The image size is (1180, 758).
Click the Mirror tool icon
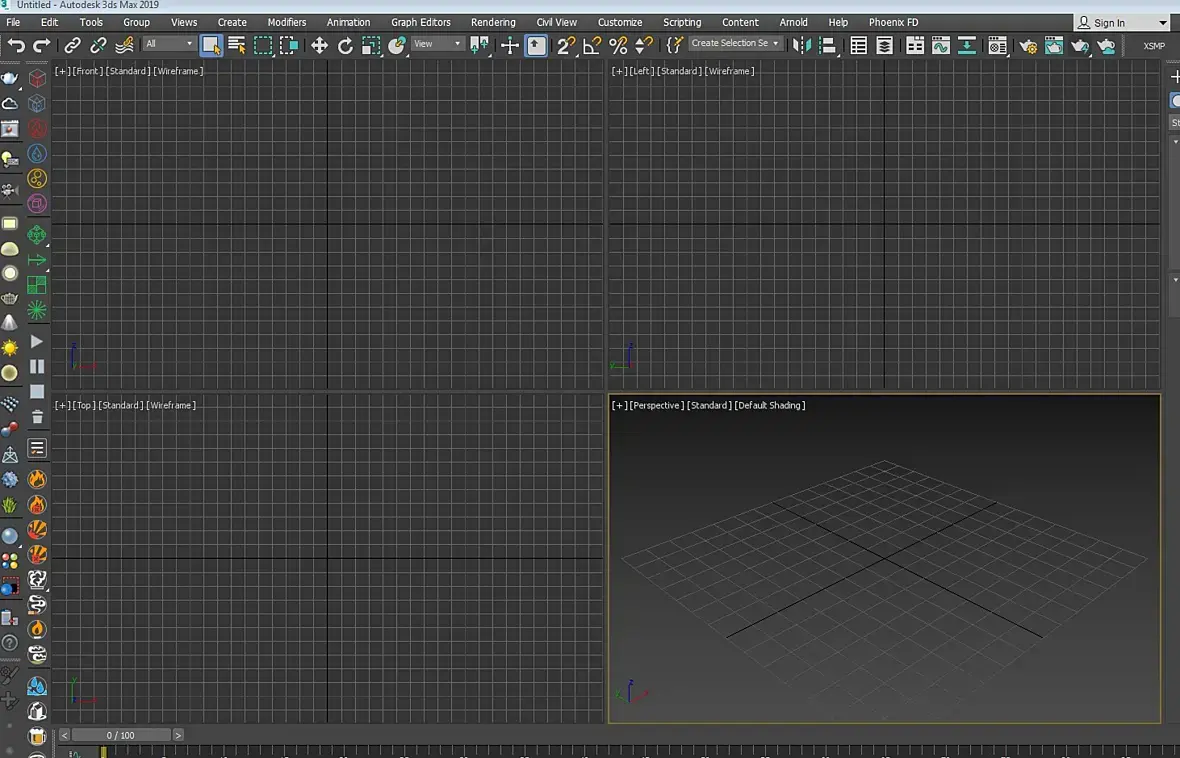[x=801, y=45]
